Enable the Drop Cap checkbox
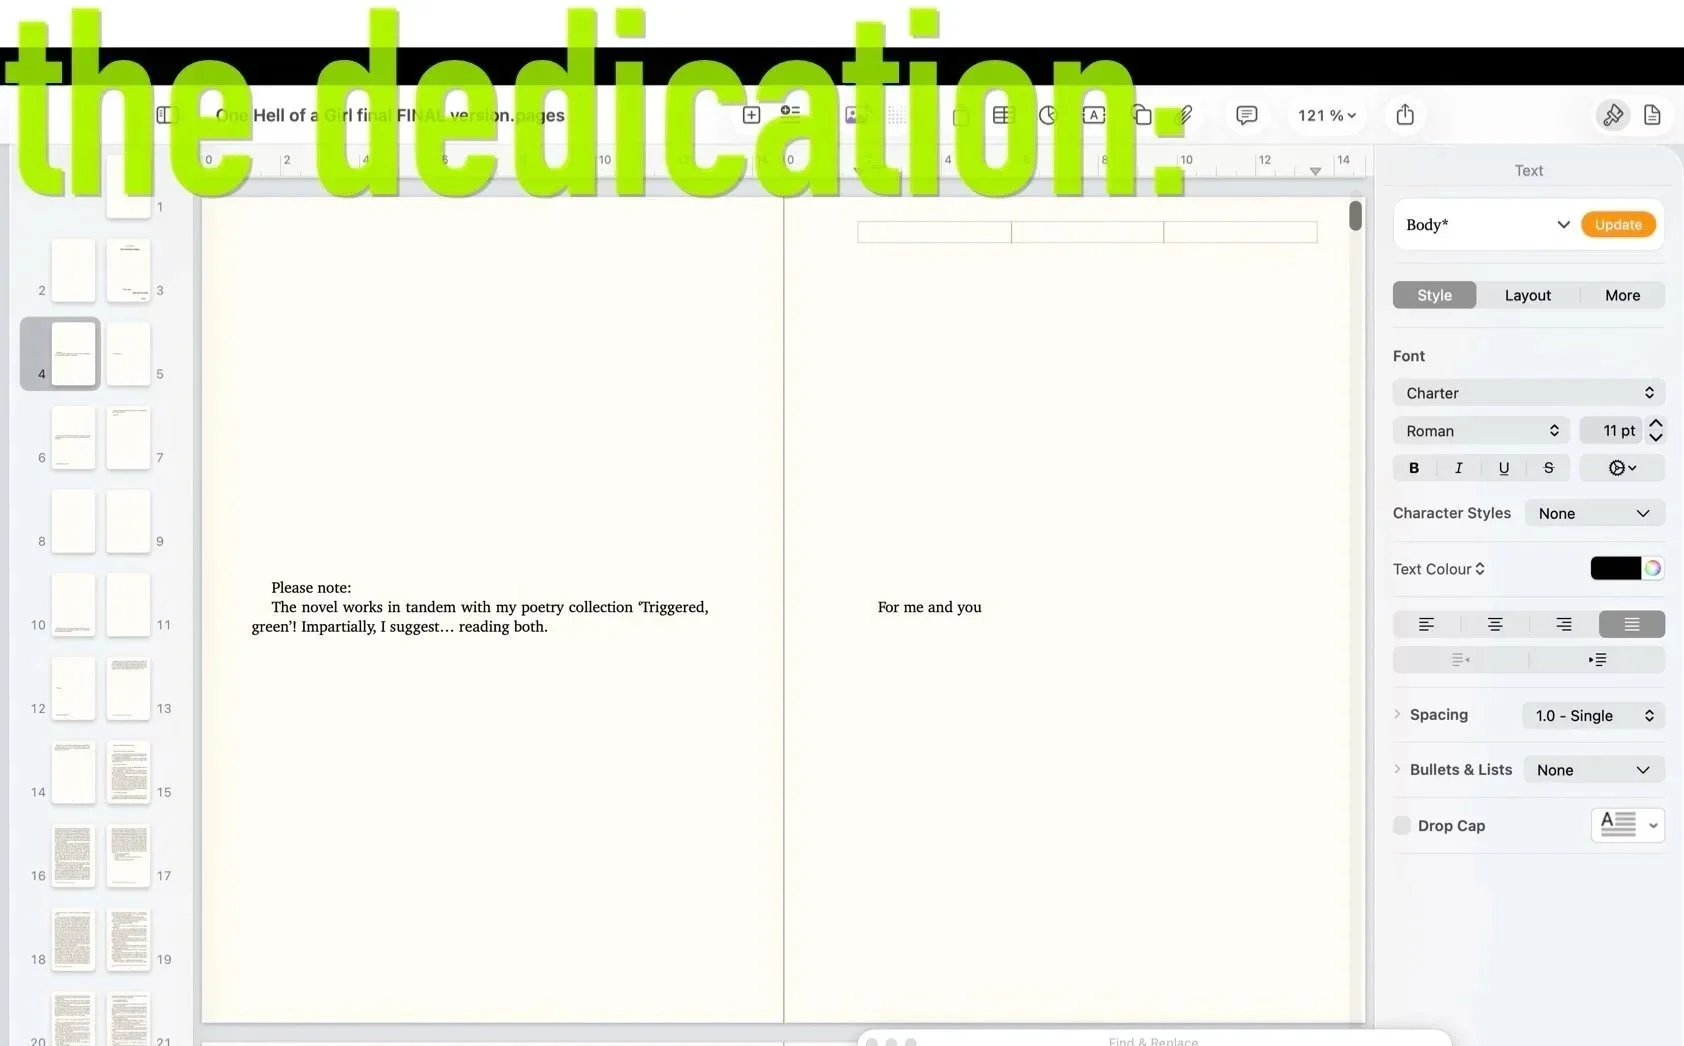 pyautogui.click(x=1402, y=825)
